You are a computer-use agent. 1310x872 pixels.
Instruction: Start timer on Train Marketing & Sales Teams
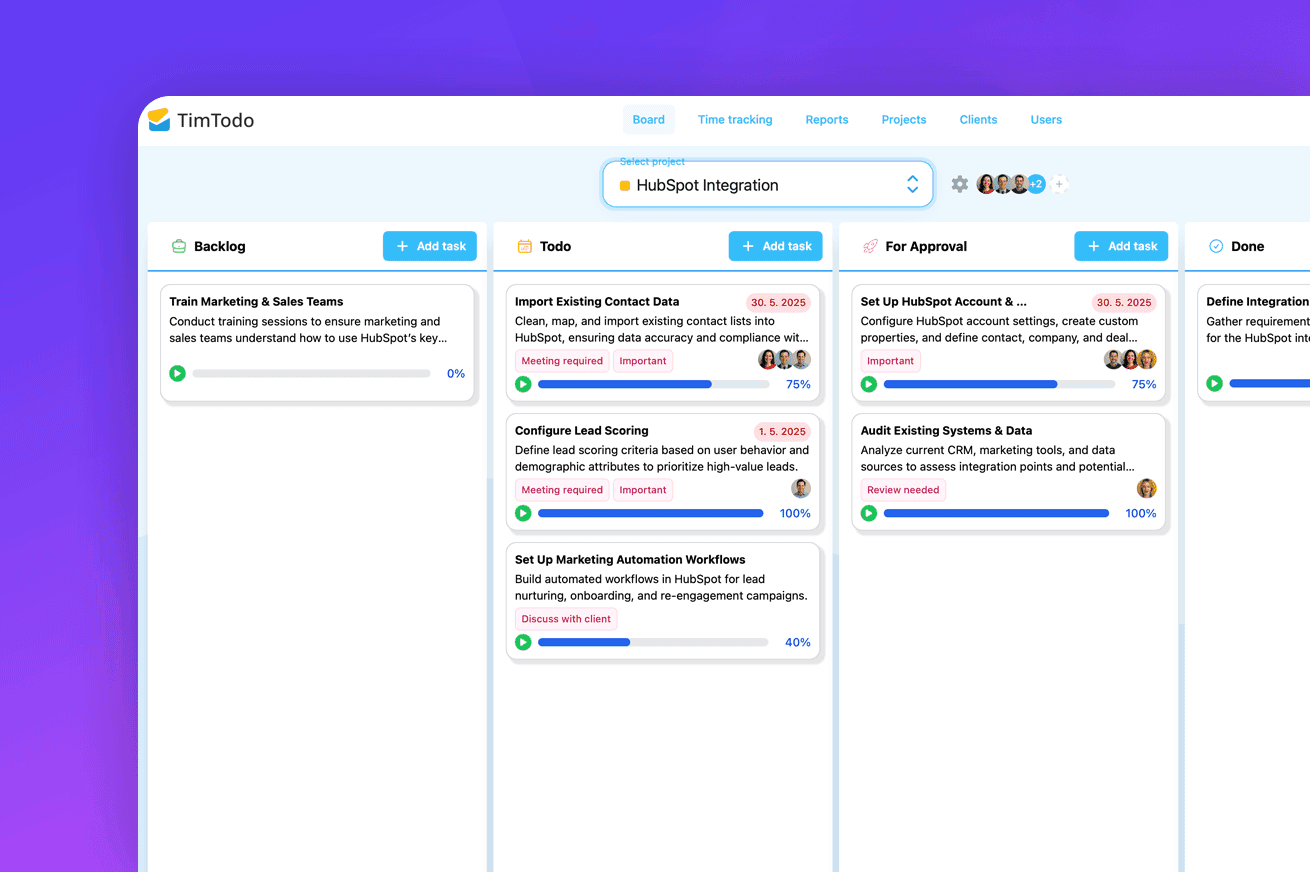point(177,373)
